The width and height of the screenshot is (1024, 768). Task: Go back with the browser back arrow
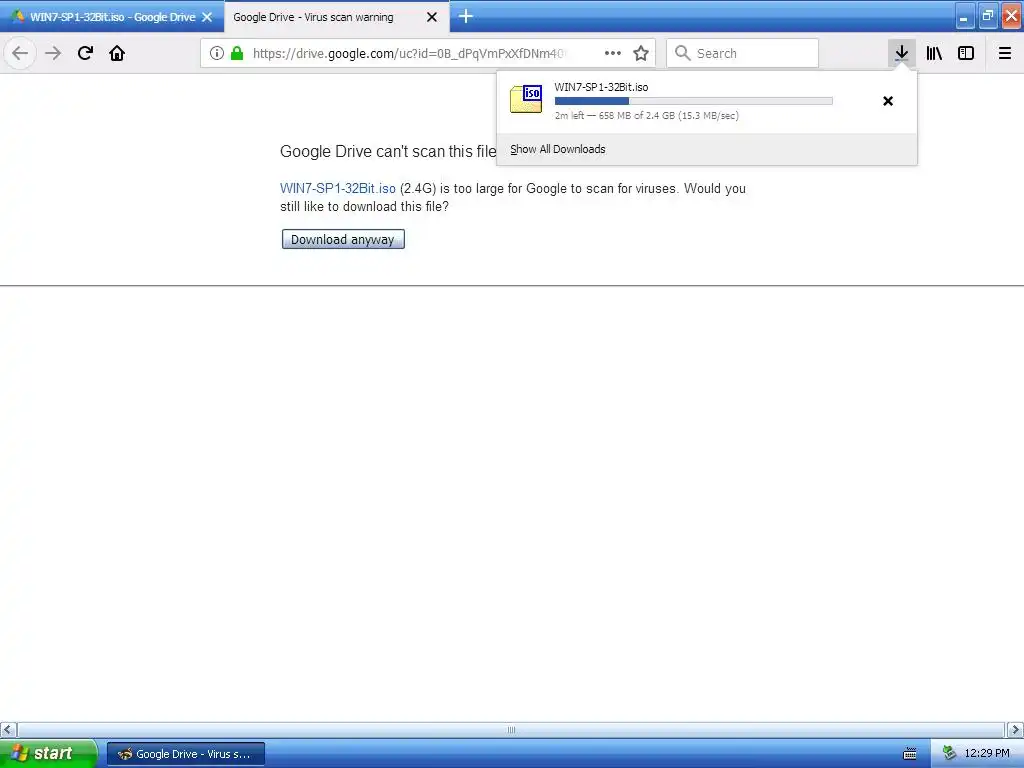tap(20, 53)
